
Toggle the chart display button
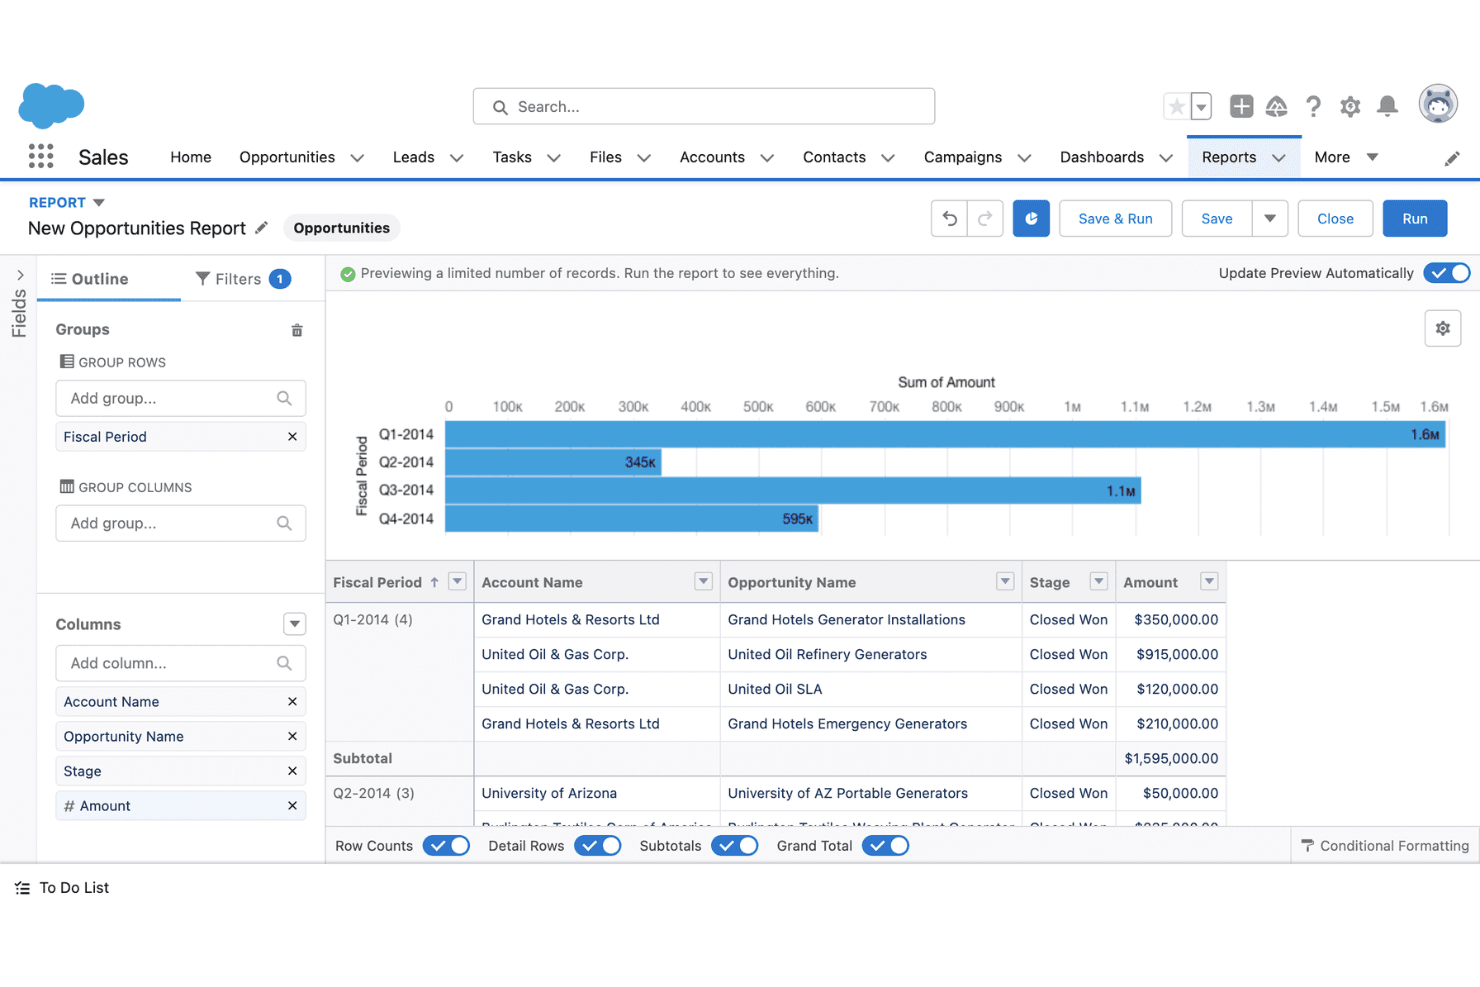tap(1031, 219)
